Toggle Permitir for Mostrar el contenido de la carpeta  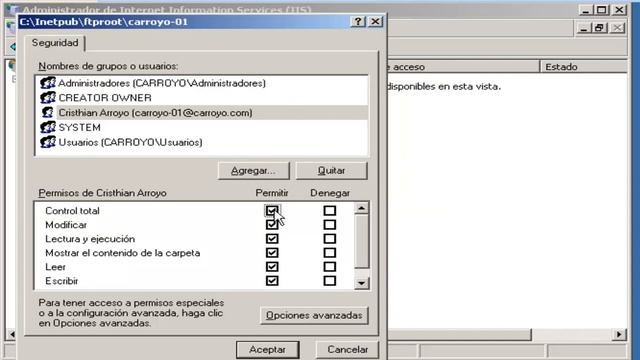(x=272, y=253)
